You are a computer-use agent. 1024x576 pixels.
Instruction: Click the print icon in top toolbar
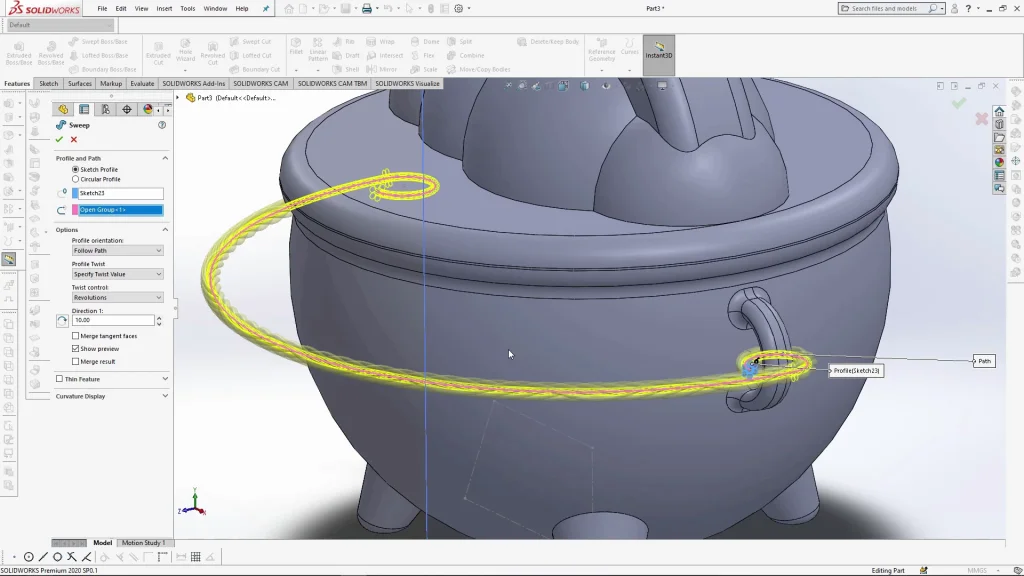point(367,9)
